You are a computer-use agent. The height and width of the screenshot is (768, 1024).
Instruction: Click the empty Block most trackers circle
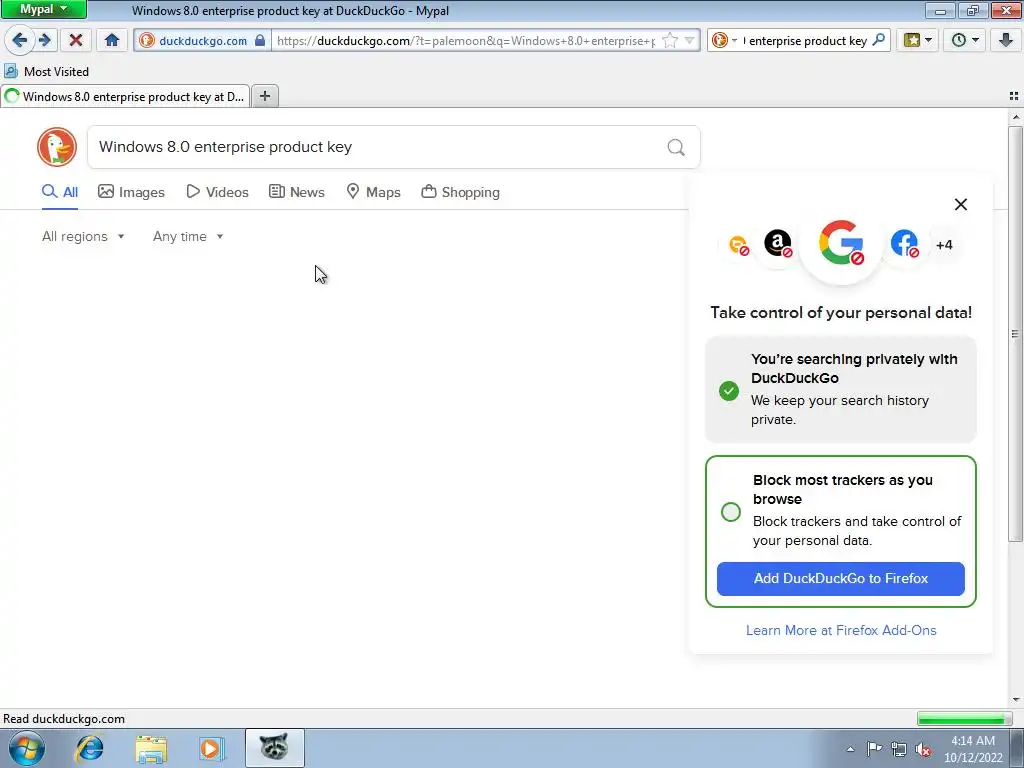point(731,511)
